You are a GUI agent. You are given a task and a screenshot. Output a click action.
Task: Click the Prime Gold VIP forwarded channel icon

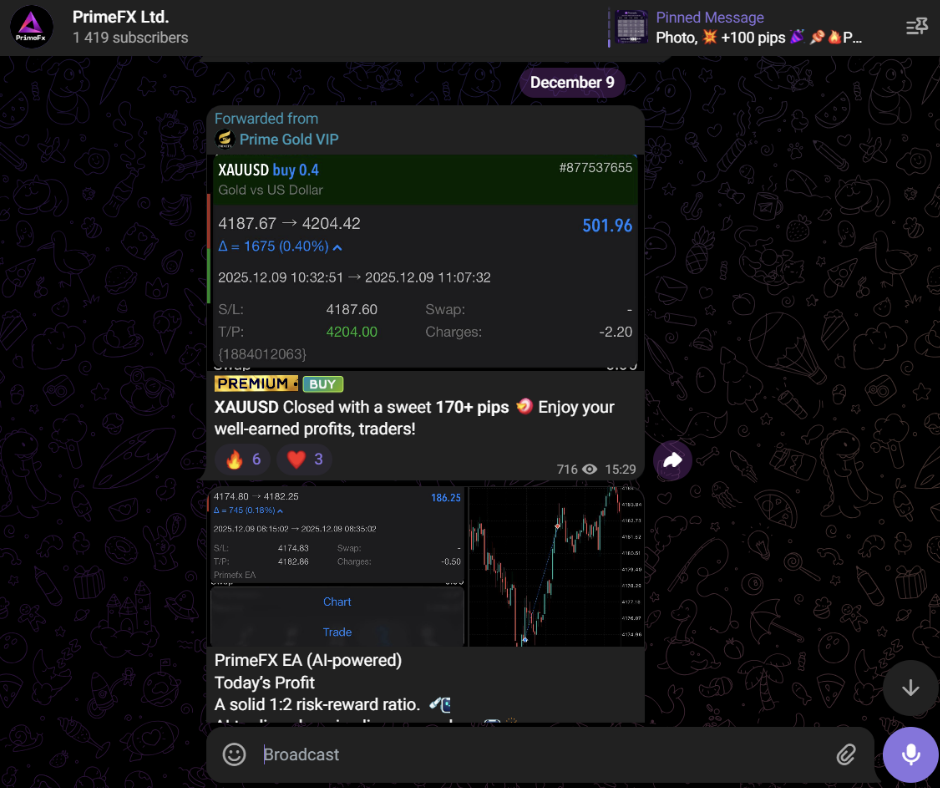(x=225, y=139)
